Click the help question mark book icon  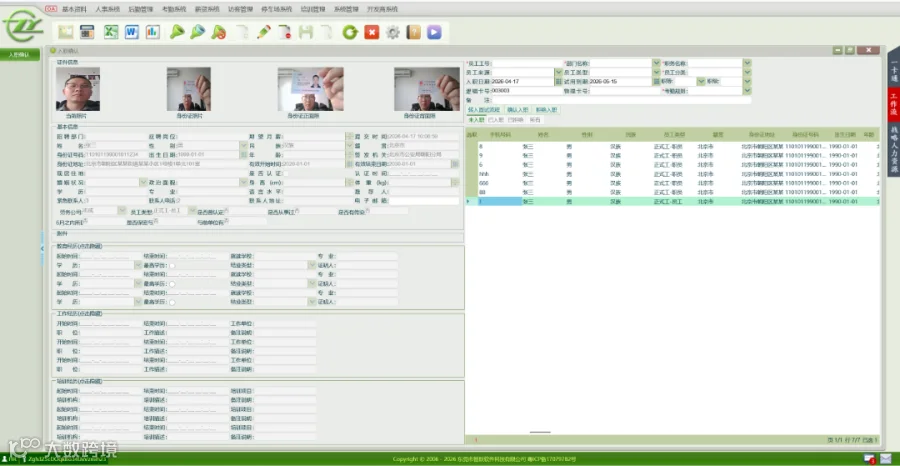(x=413, y=32)
